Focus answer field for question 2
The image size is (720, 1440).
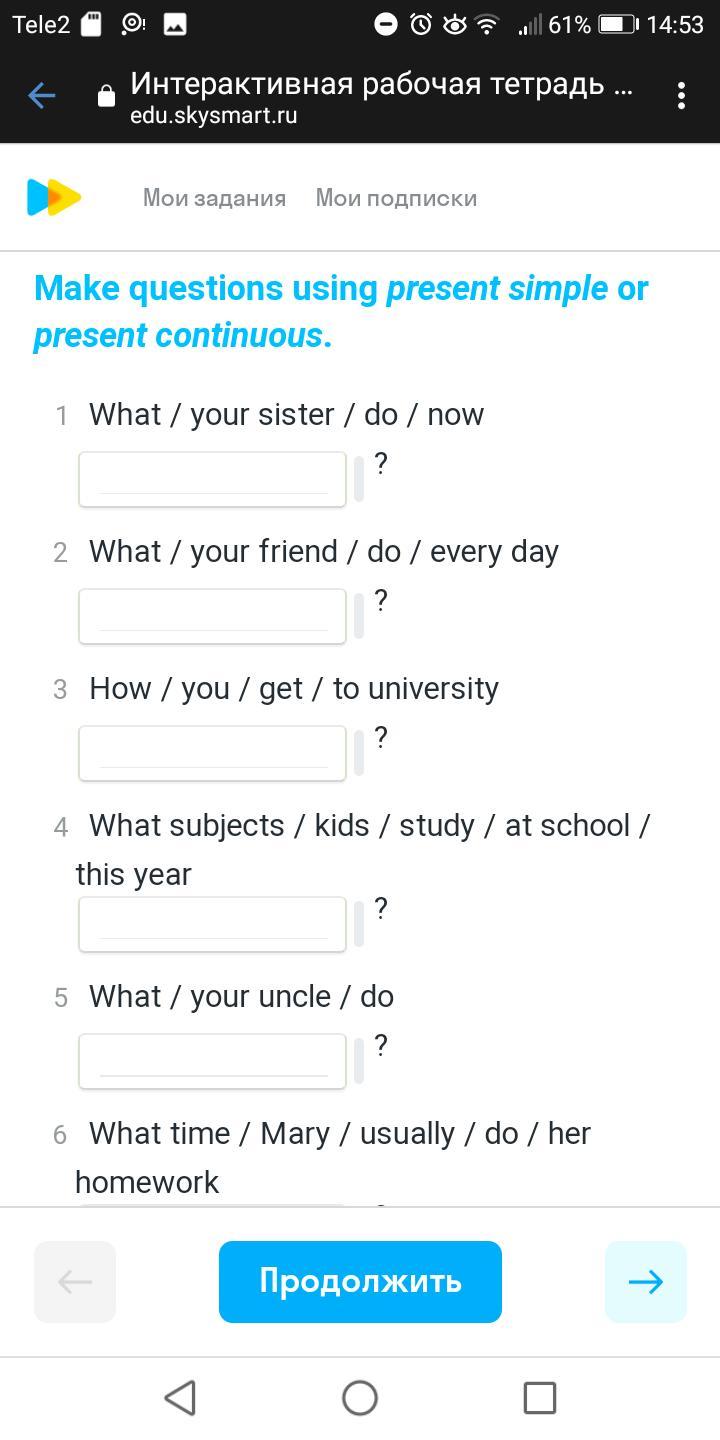click(x=212, y=616)
